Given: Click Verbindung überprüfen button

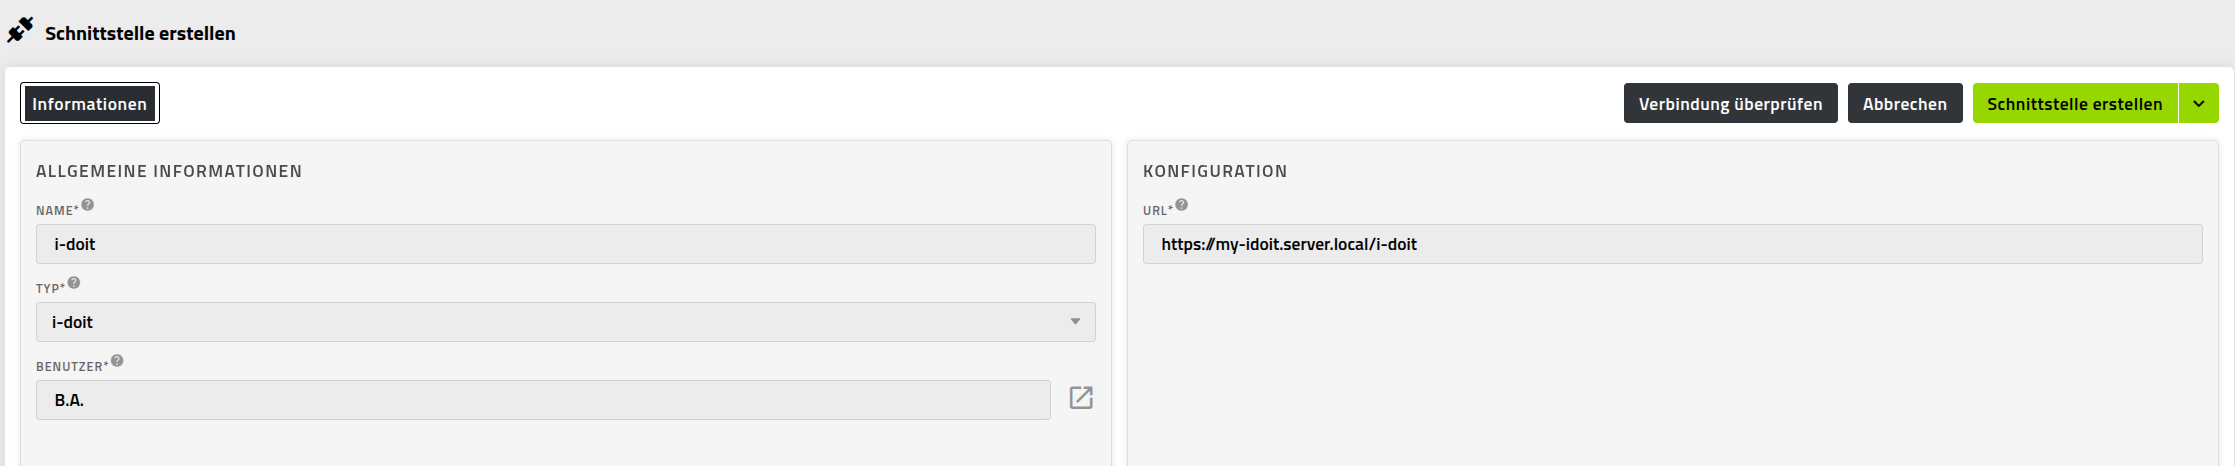Looking at the screenshot, I should (x=1730, y=104).
